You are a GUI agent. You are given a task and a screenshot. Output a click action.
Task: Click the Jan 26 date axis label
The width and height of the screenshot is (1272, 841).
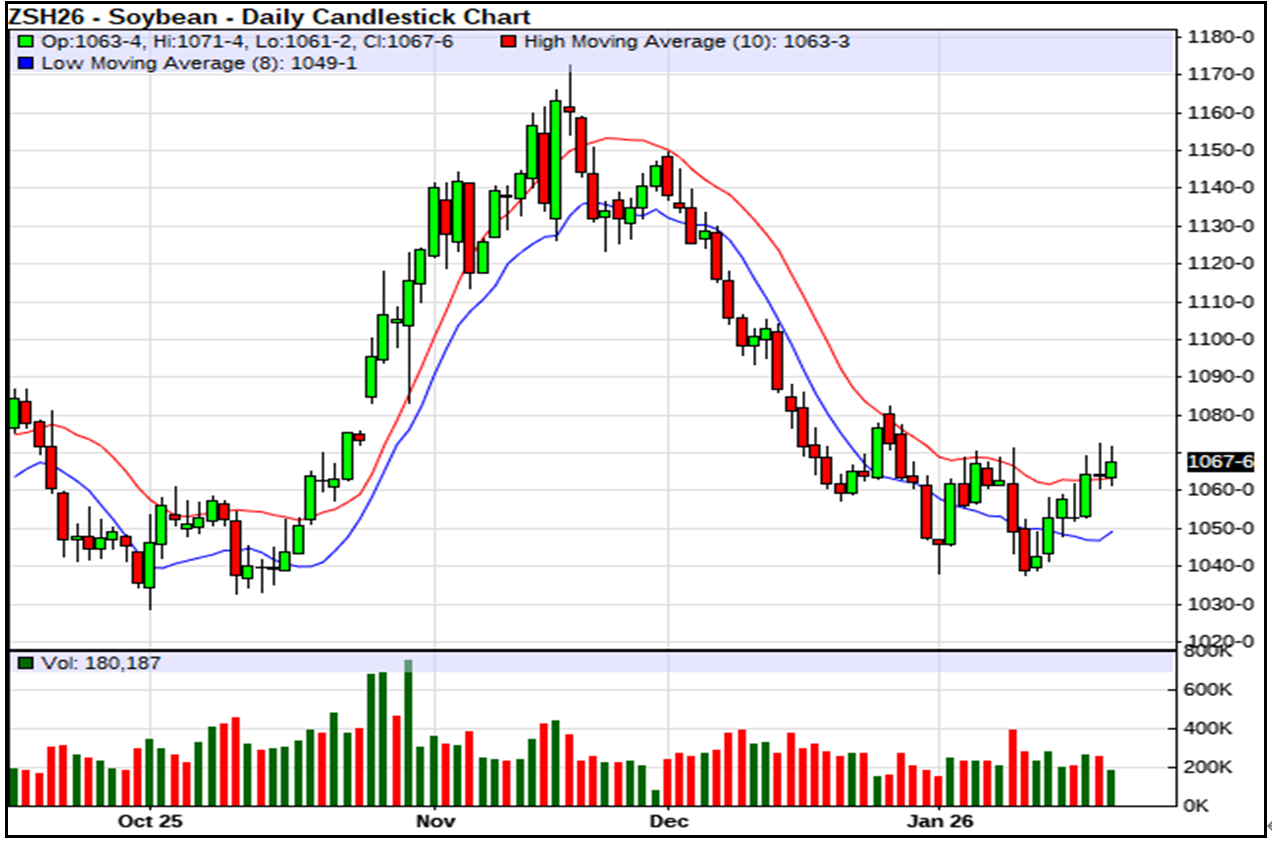point(940,822)
